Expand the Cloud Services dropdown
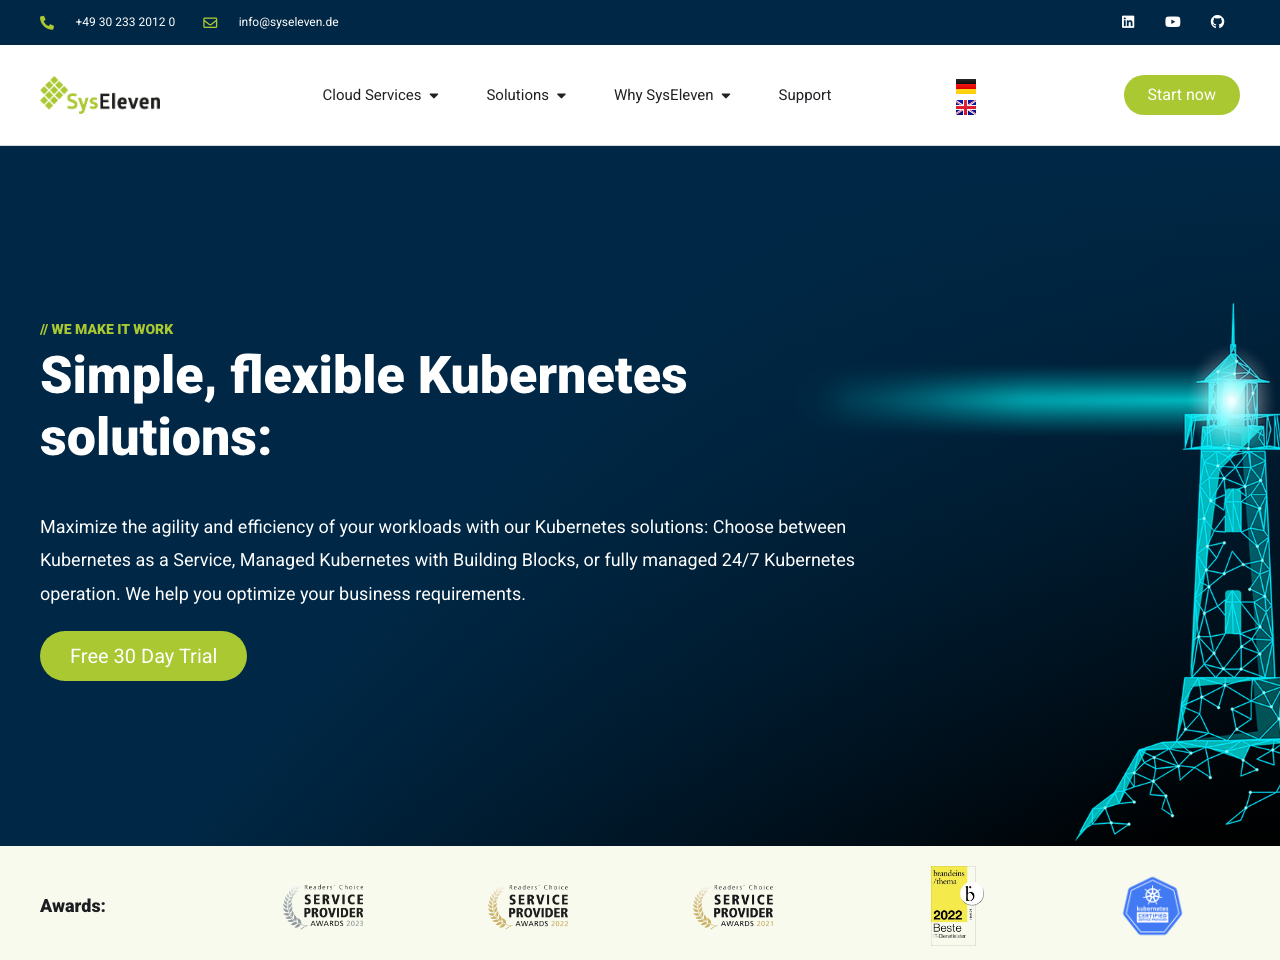 pyautogui.click(x=433, y=95)
